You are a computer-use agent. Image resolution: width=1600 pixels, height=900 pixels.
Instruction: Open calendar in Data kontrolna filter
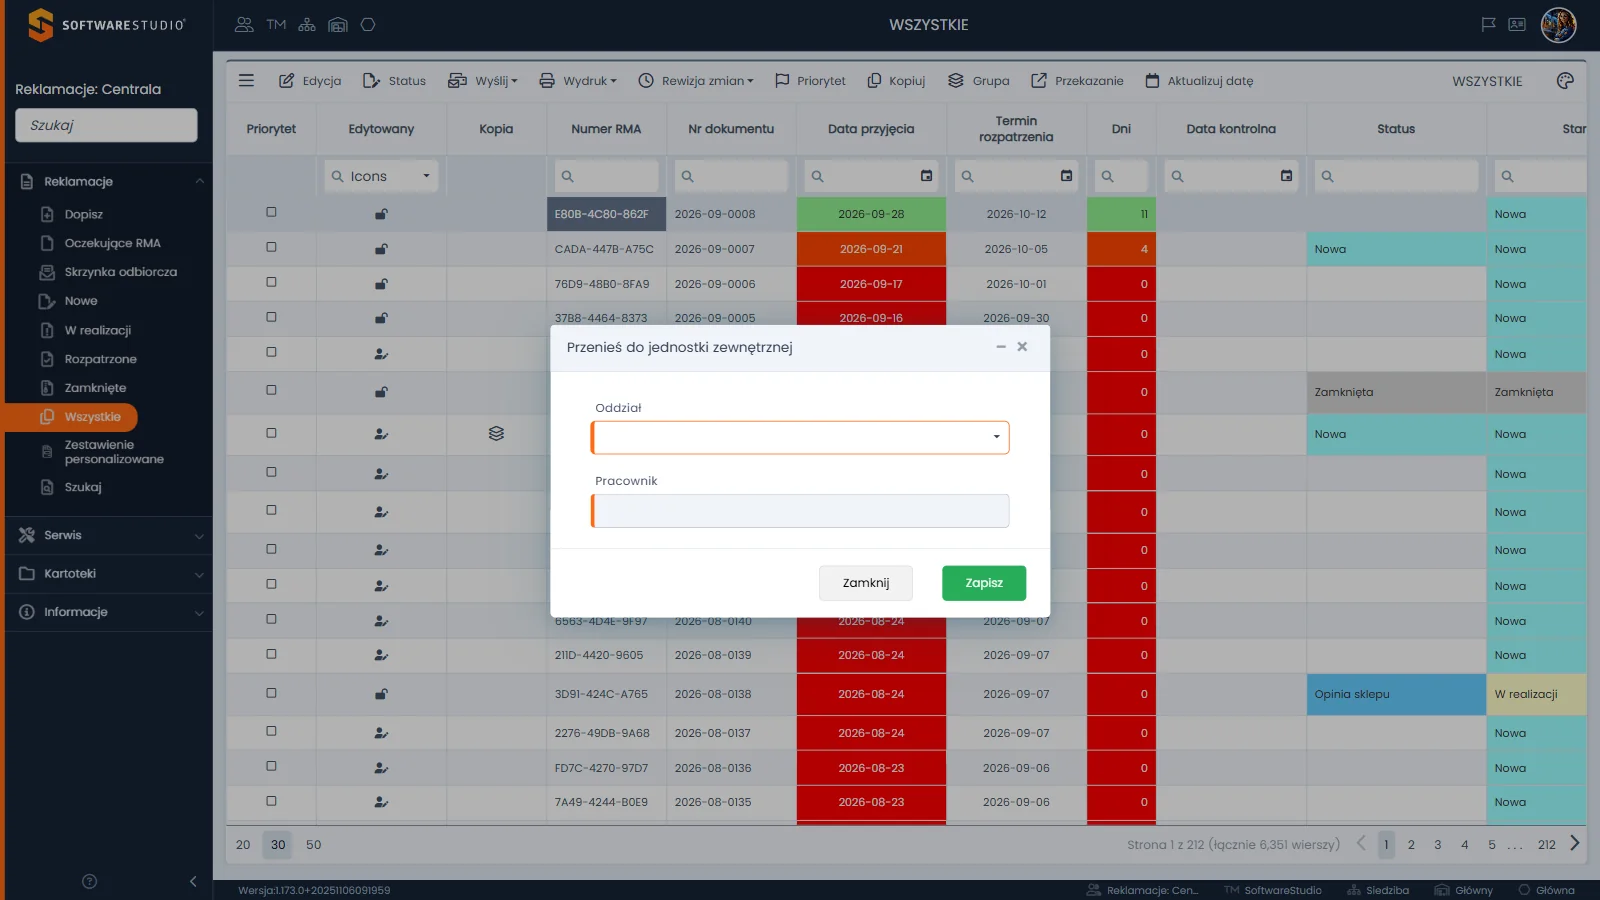pyautogui.click(x=1286, y=176)
